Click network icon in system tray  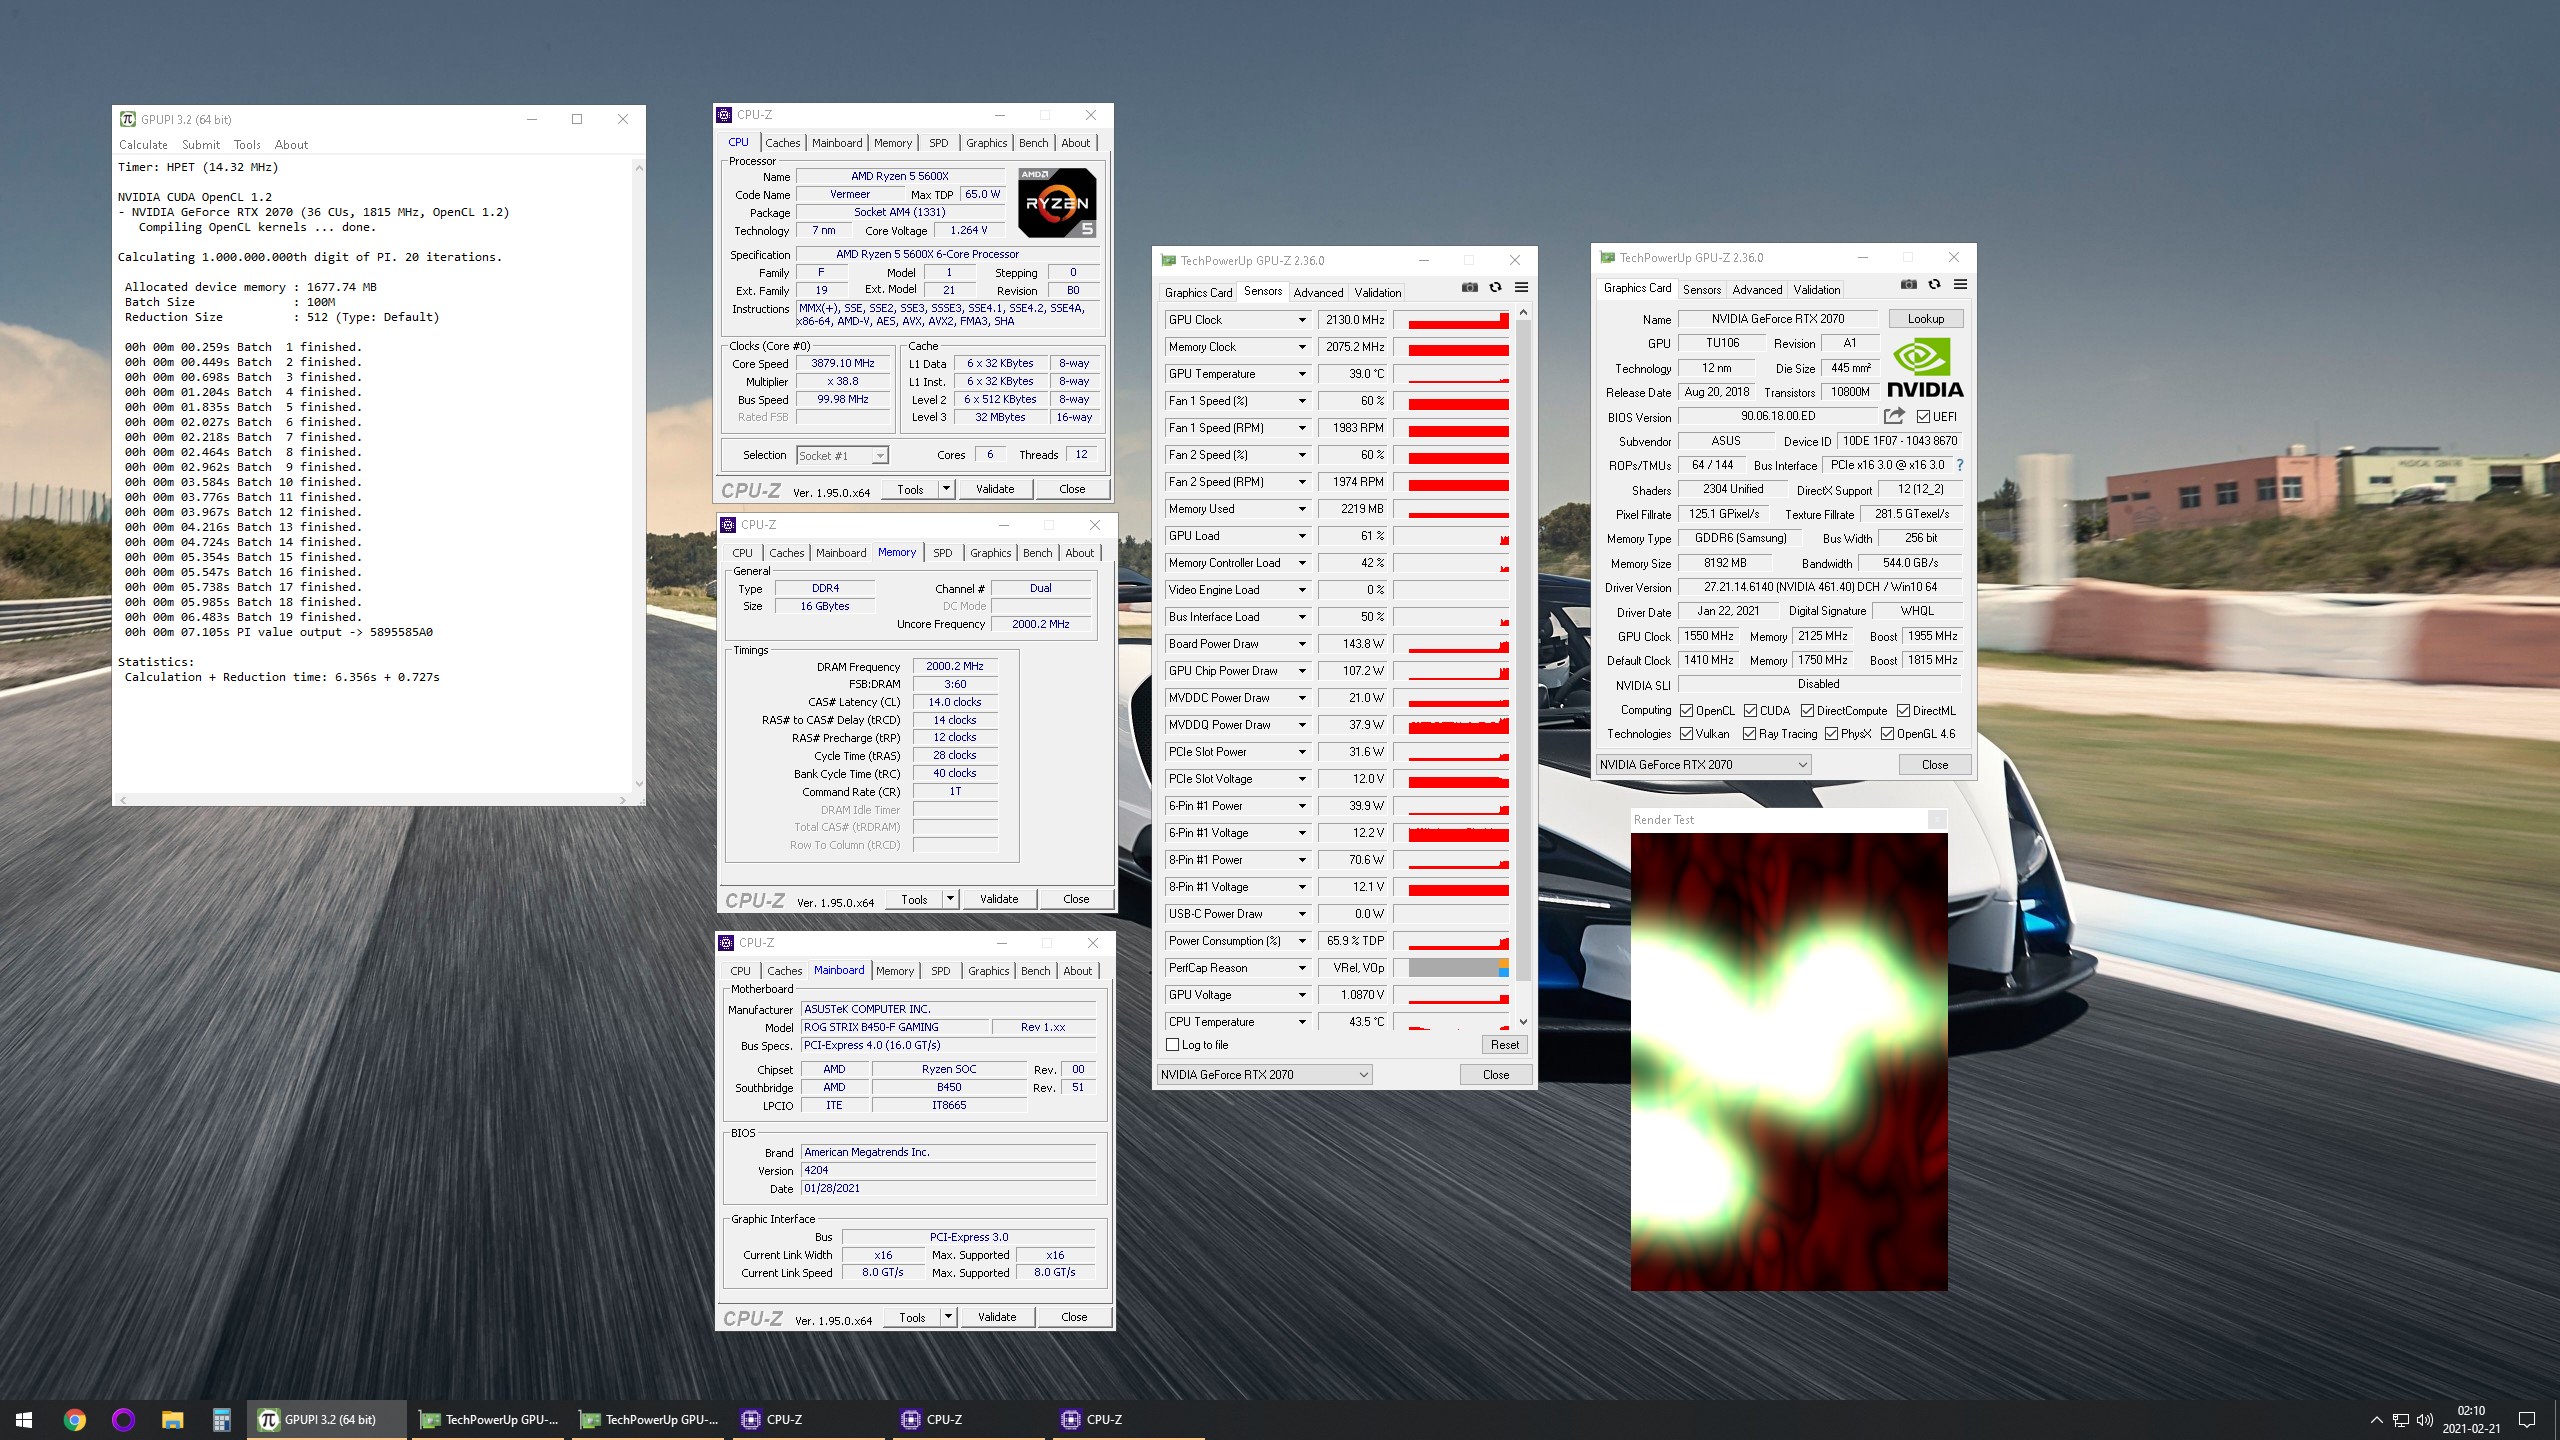pyautogui.click(x=2400, y=1420)
